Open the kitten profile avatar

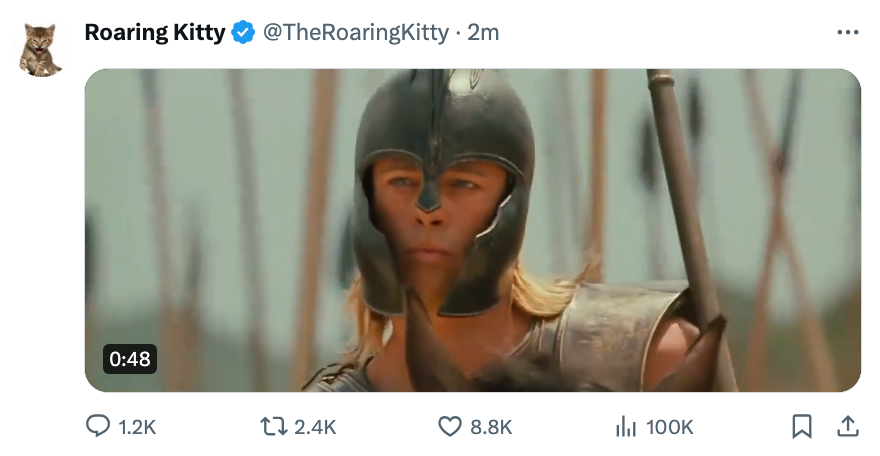[x=41, y=50]
